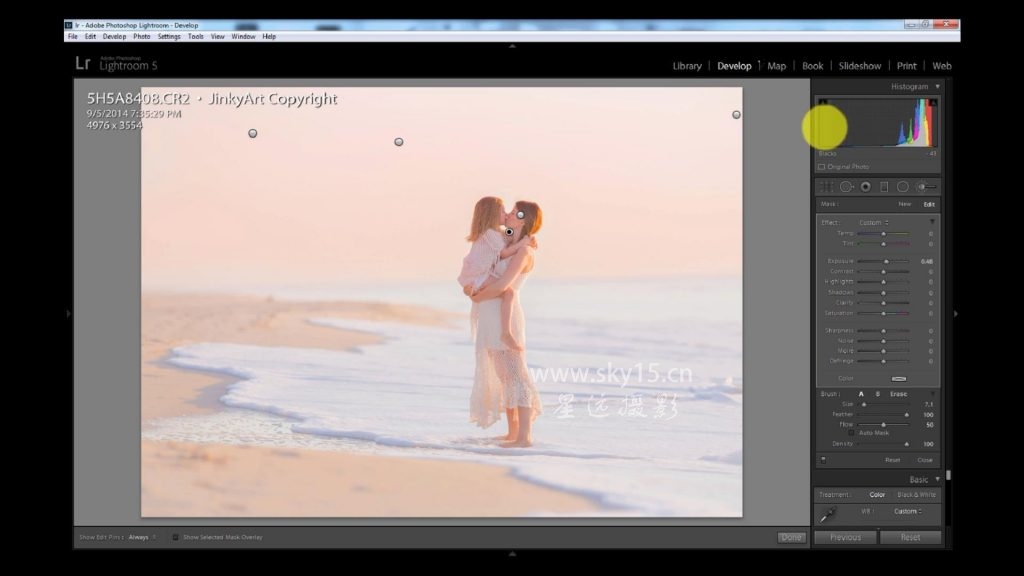Click the Feather slider handle

pos(906,415)
